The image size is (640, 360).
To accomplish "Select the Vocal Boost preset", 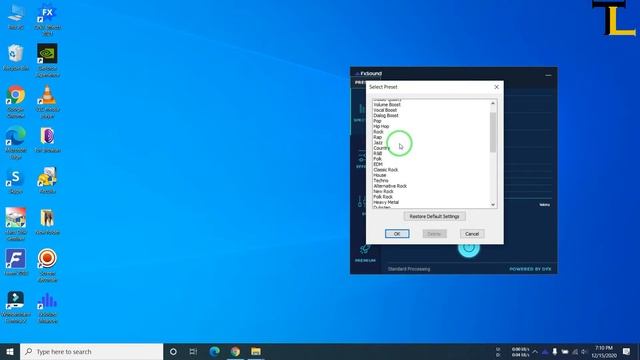I will 385,110.
